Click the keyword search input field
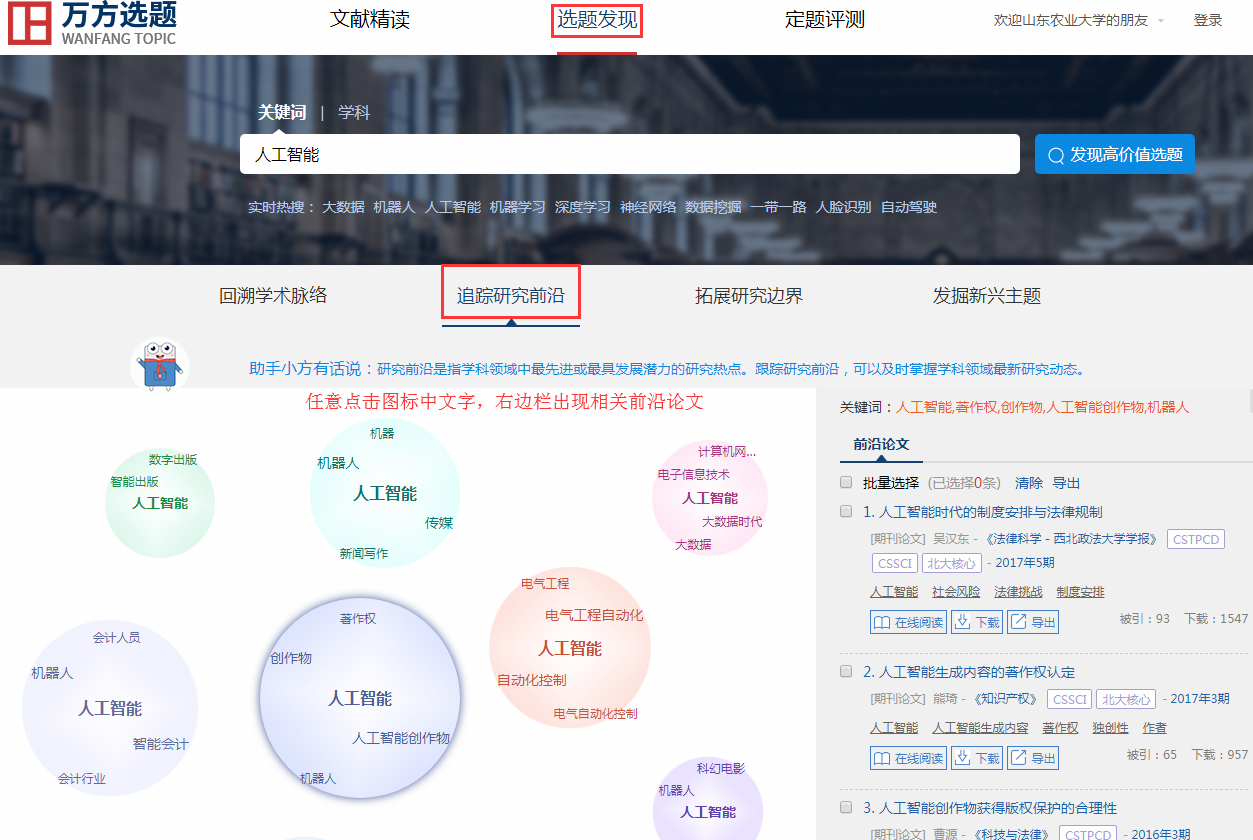The width and height of the screenshot is (1253, 840). [x=629, y=155]
